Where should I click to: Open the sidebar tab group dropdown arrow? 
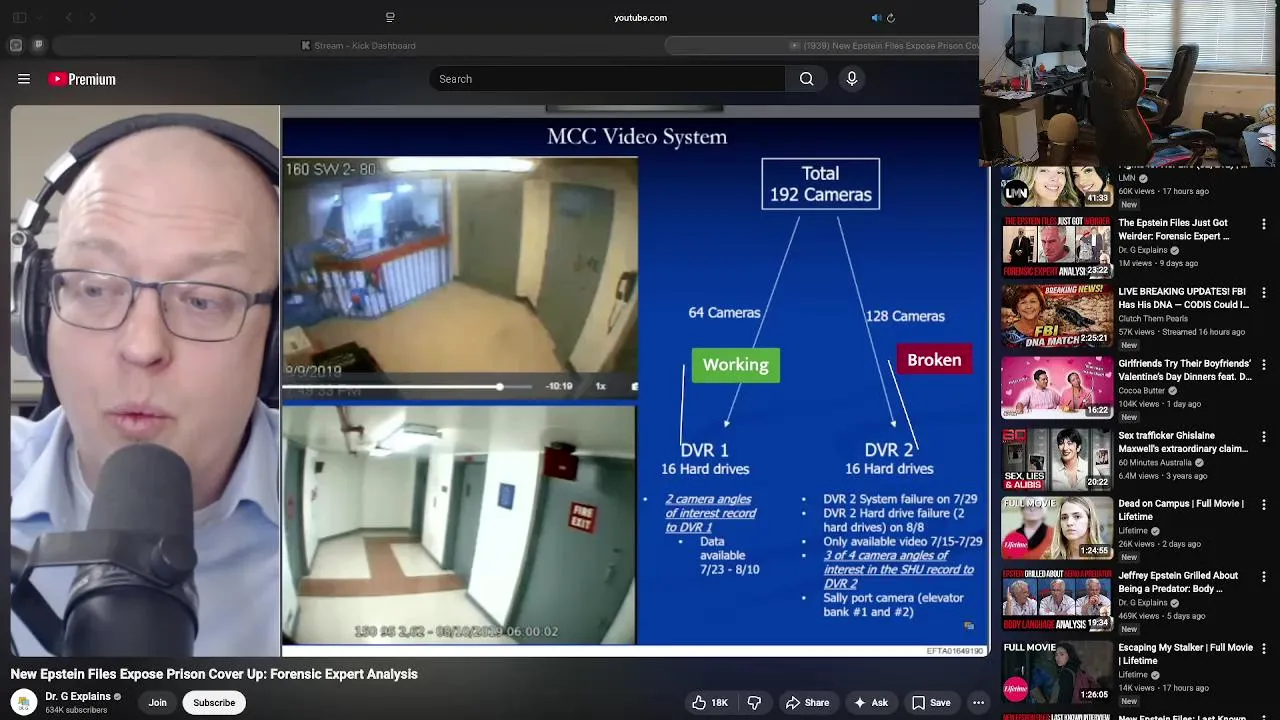tap(38, 18)
